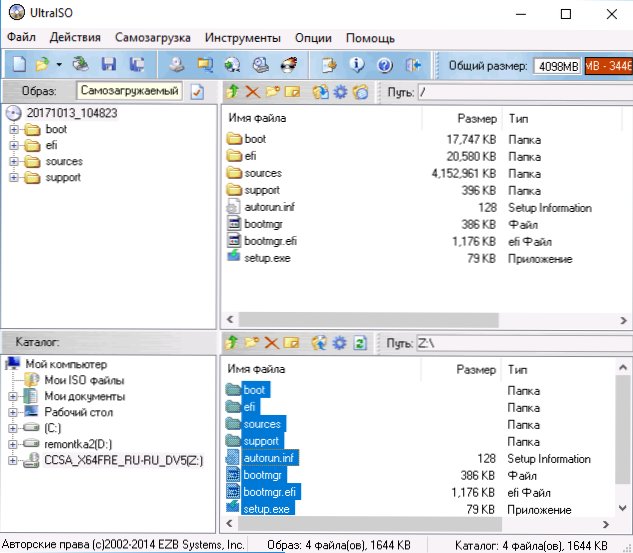Screen dimensions: 633x553
Task: Select Мои ISO файлы in catalog tree
Action: pos(84,380)
